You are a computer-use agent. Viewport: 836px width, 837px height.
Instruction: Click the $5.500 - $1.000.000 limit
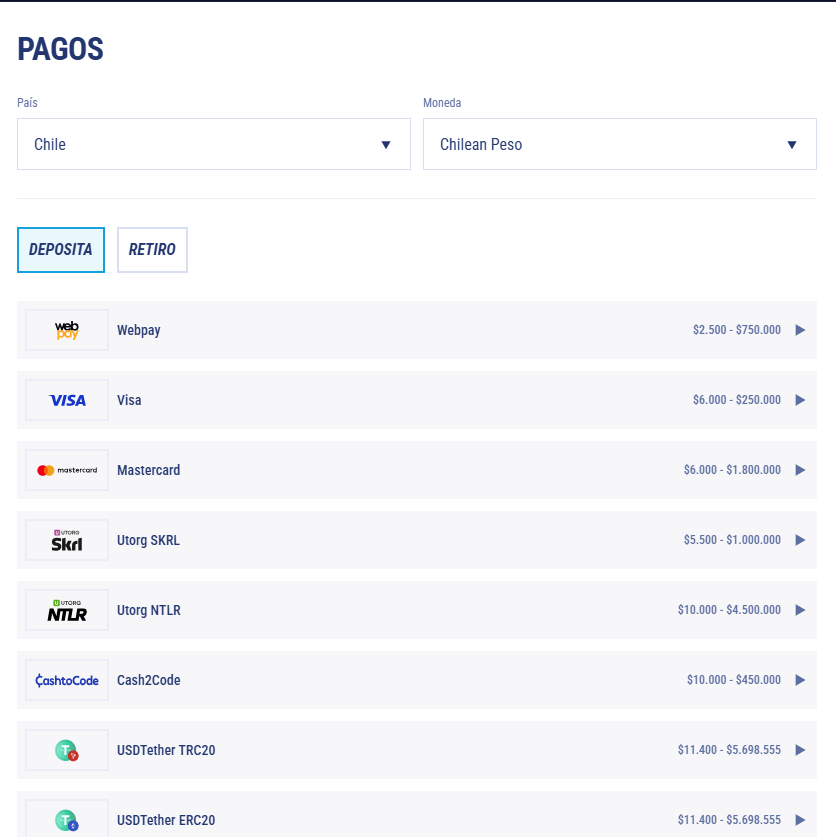click(732, 540)
